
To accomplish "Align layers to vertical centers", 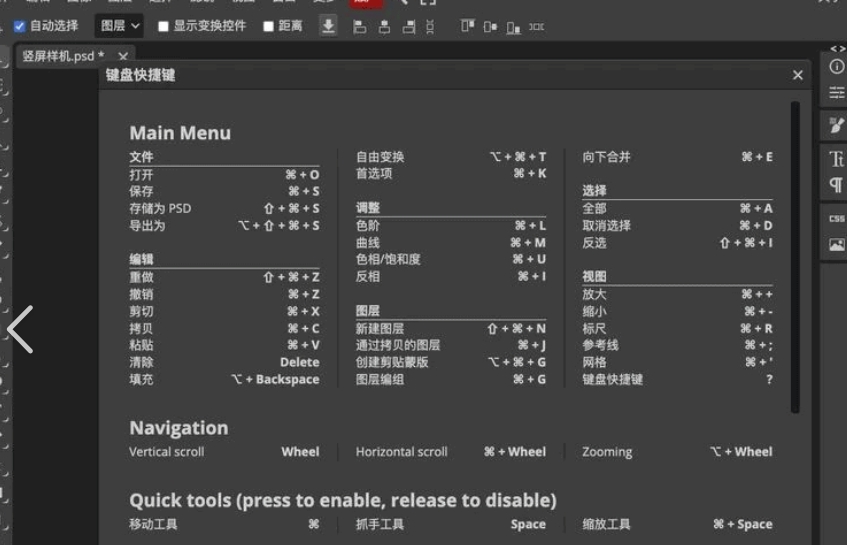I will (490, 26).
